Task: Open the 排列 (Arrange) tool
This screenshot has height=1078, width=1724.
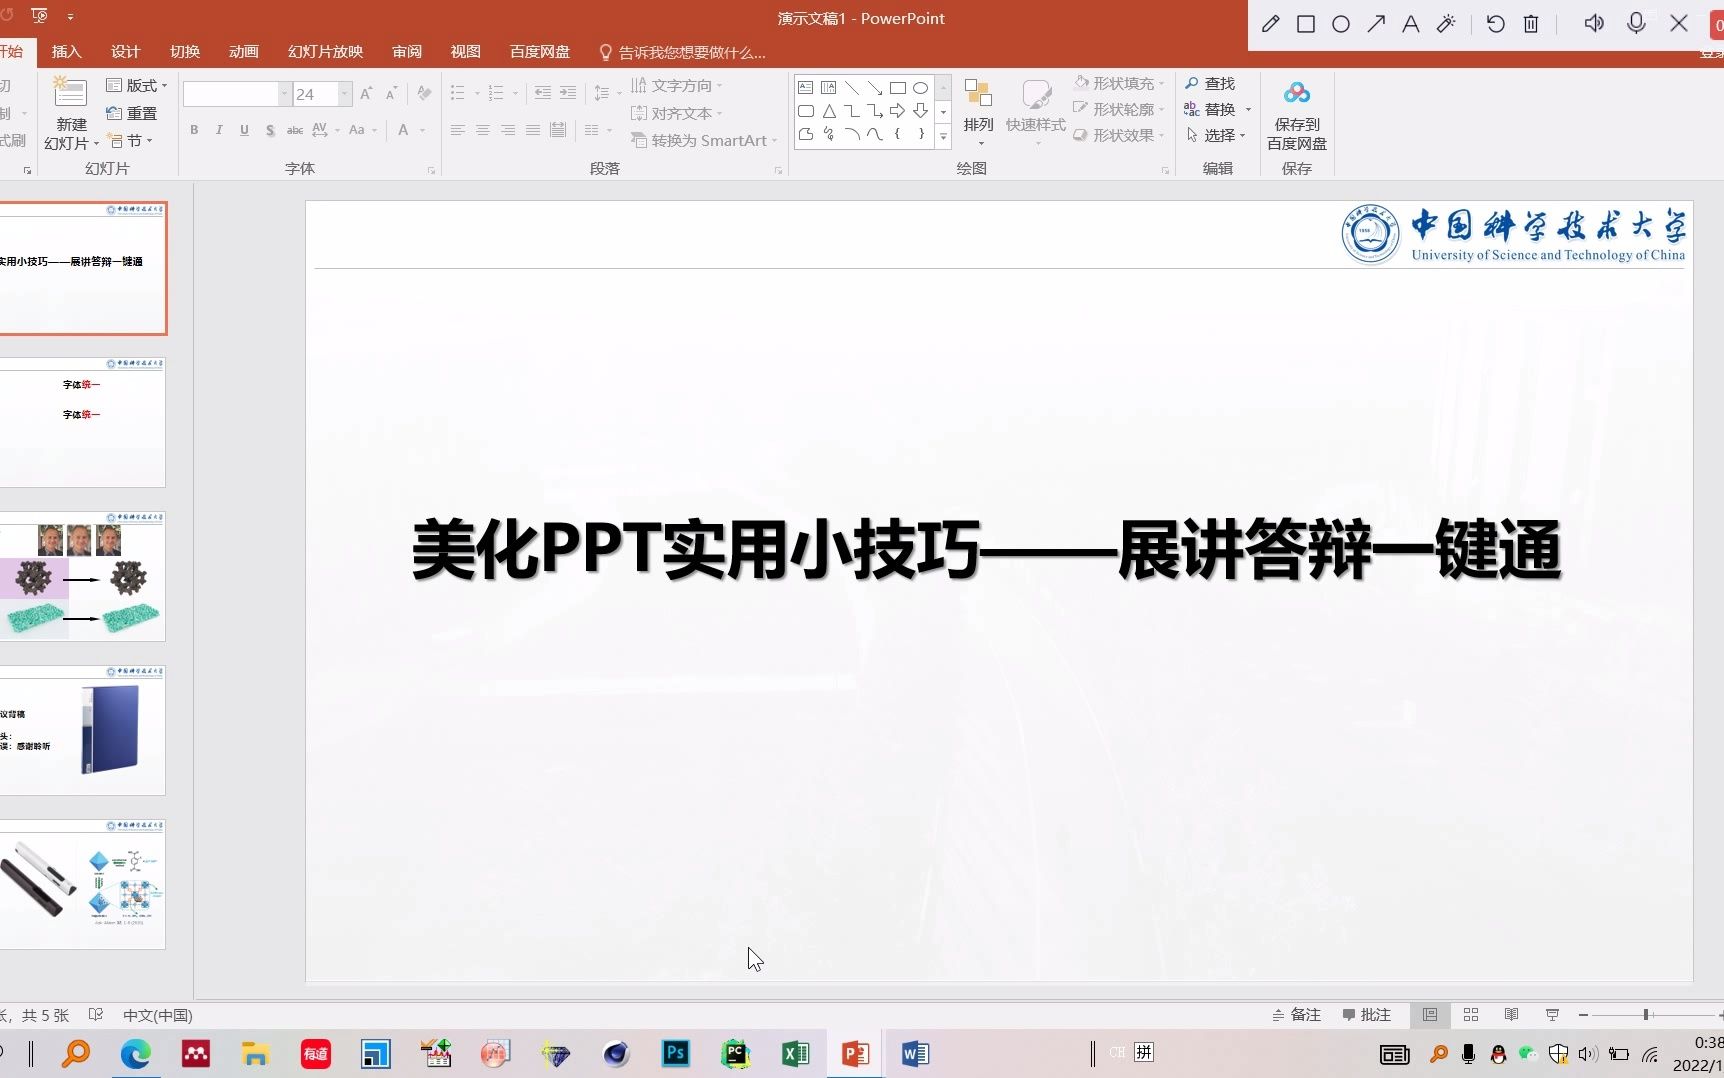Action: (x=978, y=110)
